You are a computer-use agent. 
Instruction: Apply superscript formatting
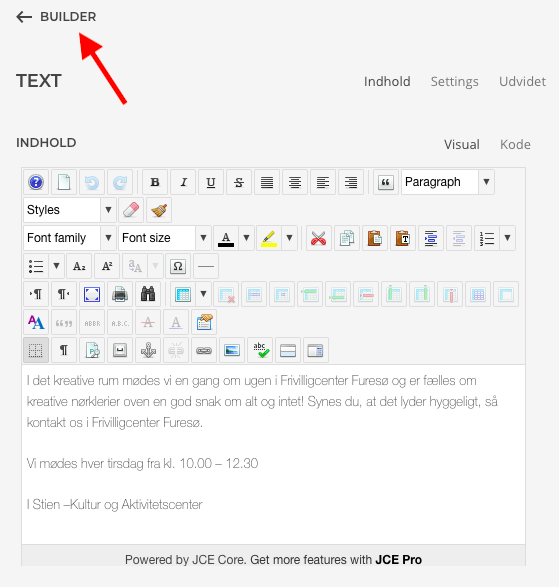107,266
